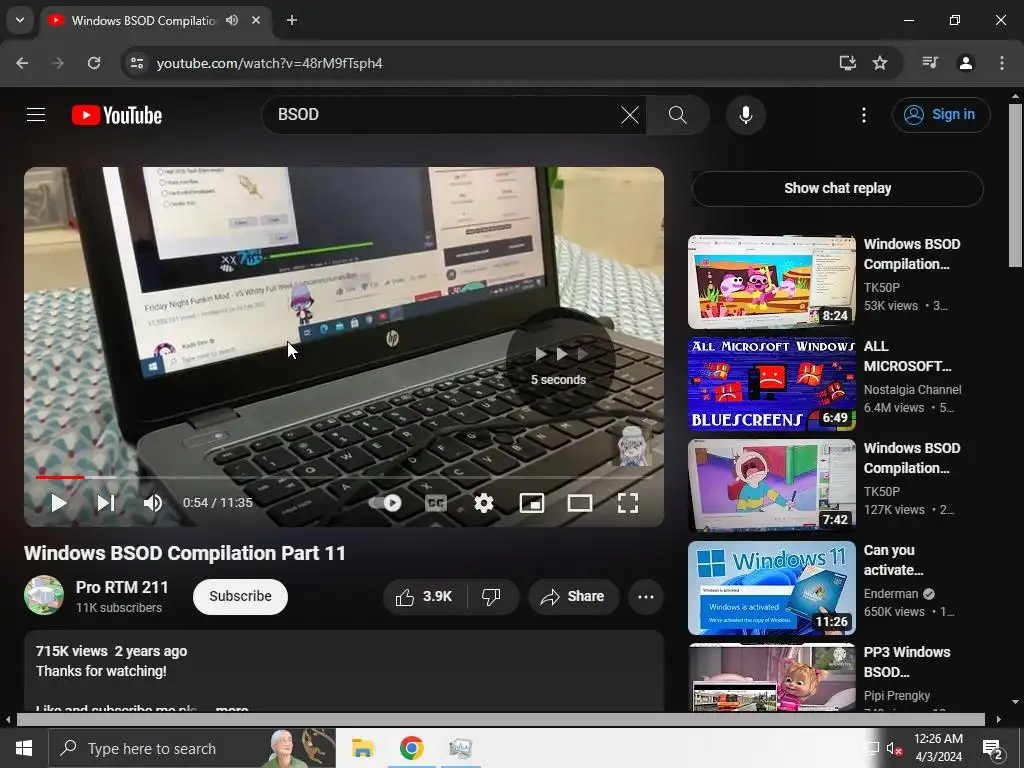Open PP3 Windows BSOD video title
Viewport: 1024px width, 768px height.
pyautogui.click(x=906, y=662)
